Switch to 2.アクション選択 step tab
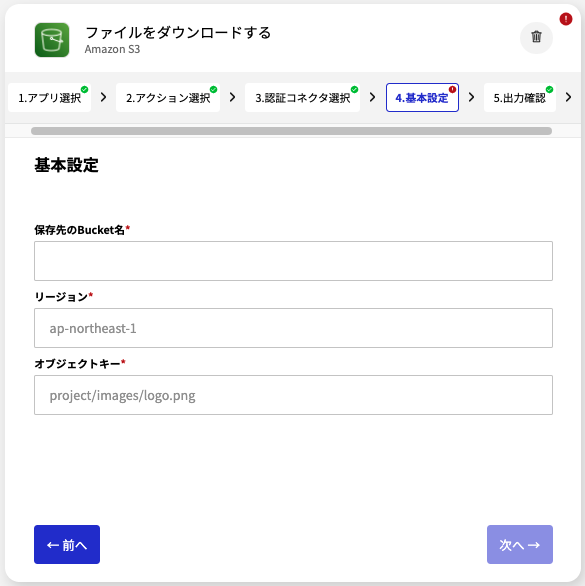This screenshot has height=586, width=585. pos(168,98)
